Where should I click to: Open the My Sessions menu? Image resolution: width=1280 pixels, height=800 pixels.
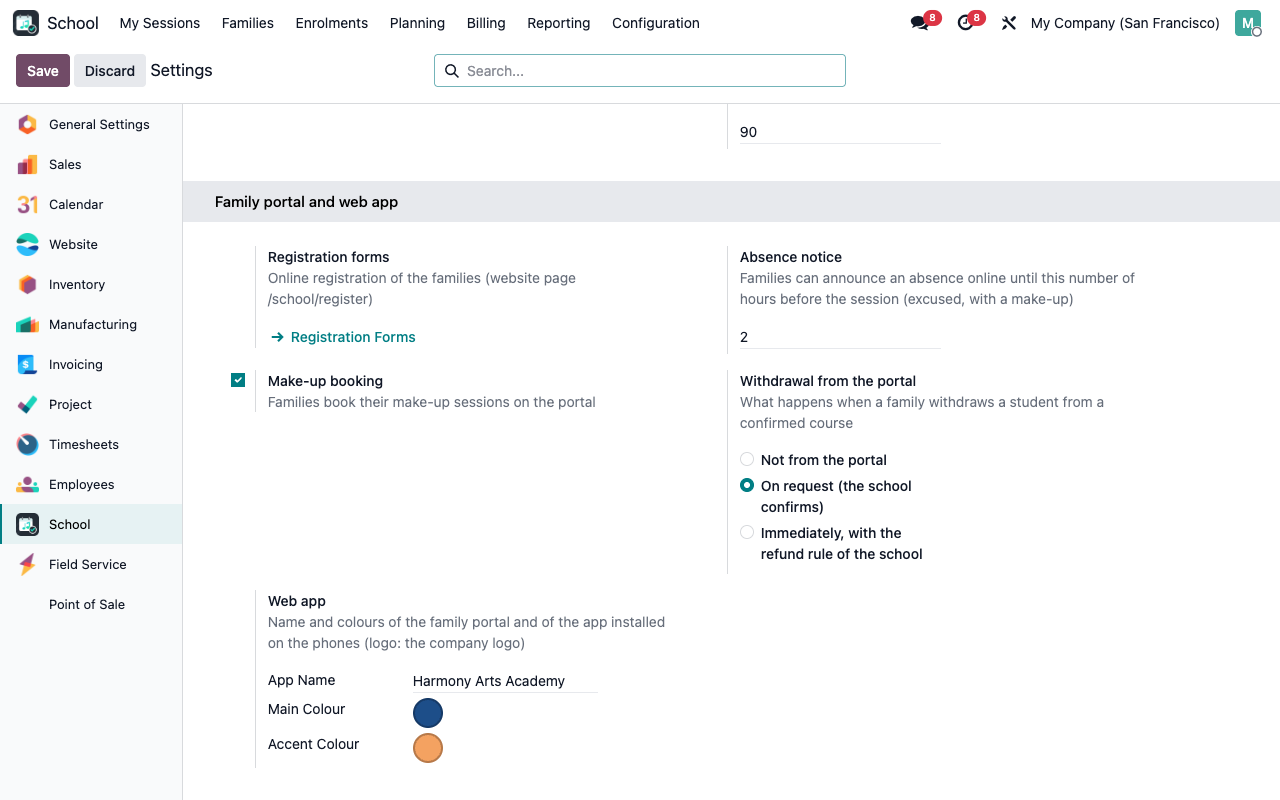pos(160,23)
